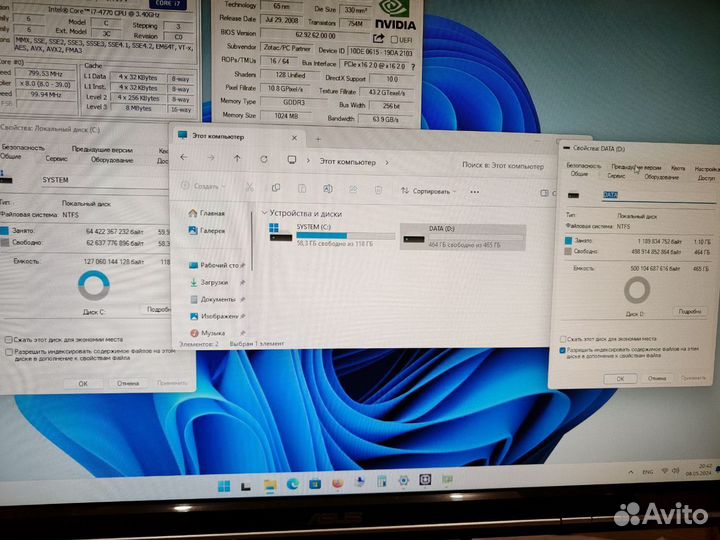Check compress this disk in disk C properties

(x=8, y=340)
